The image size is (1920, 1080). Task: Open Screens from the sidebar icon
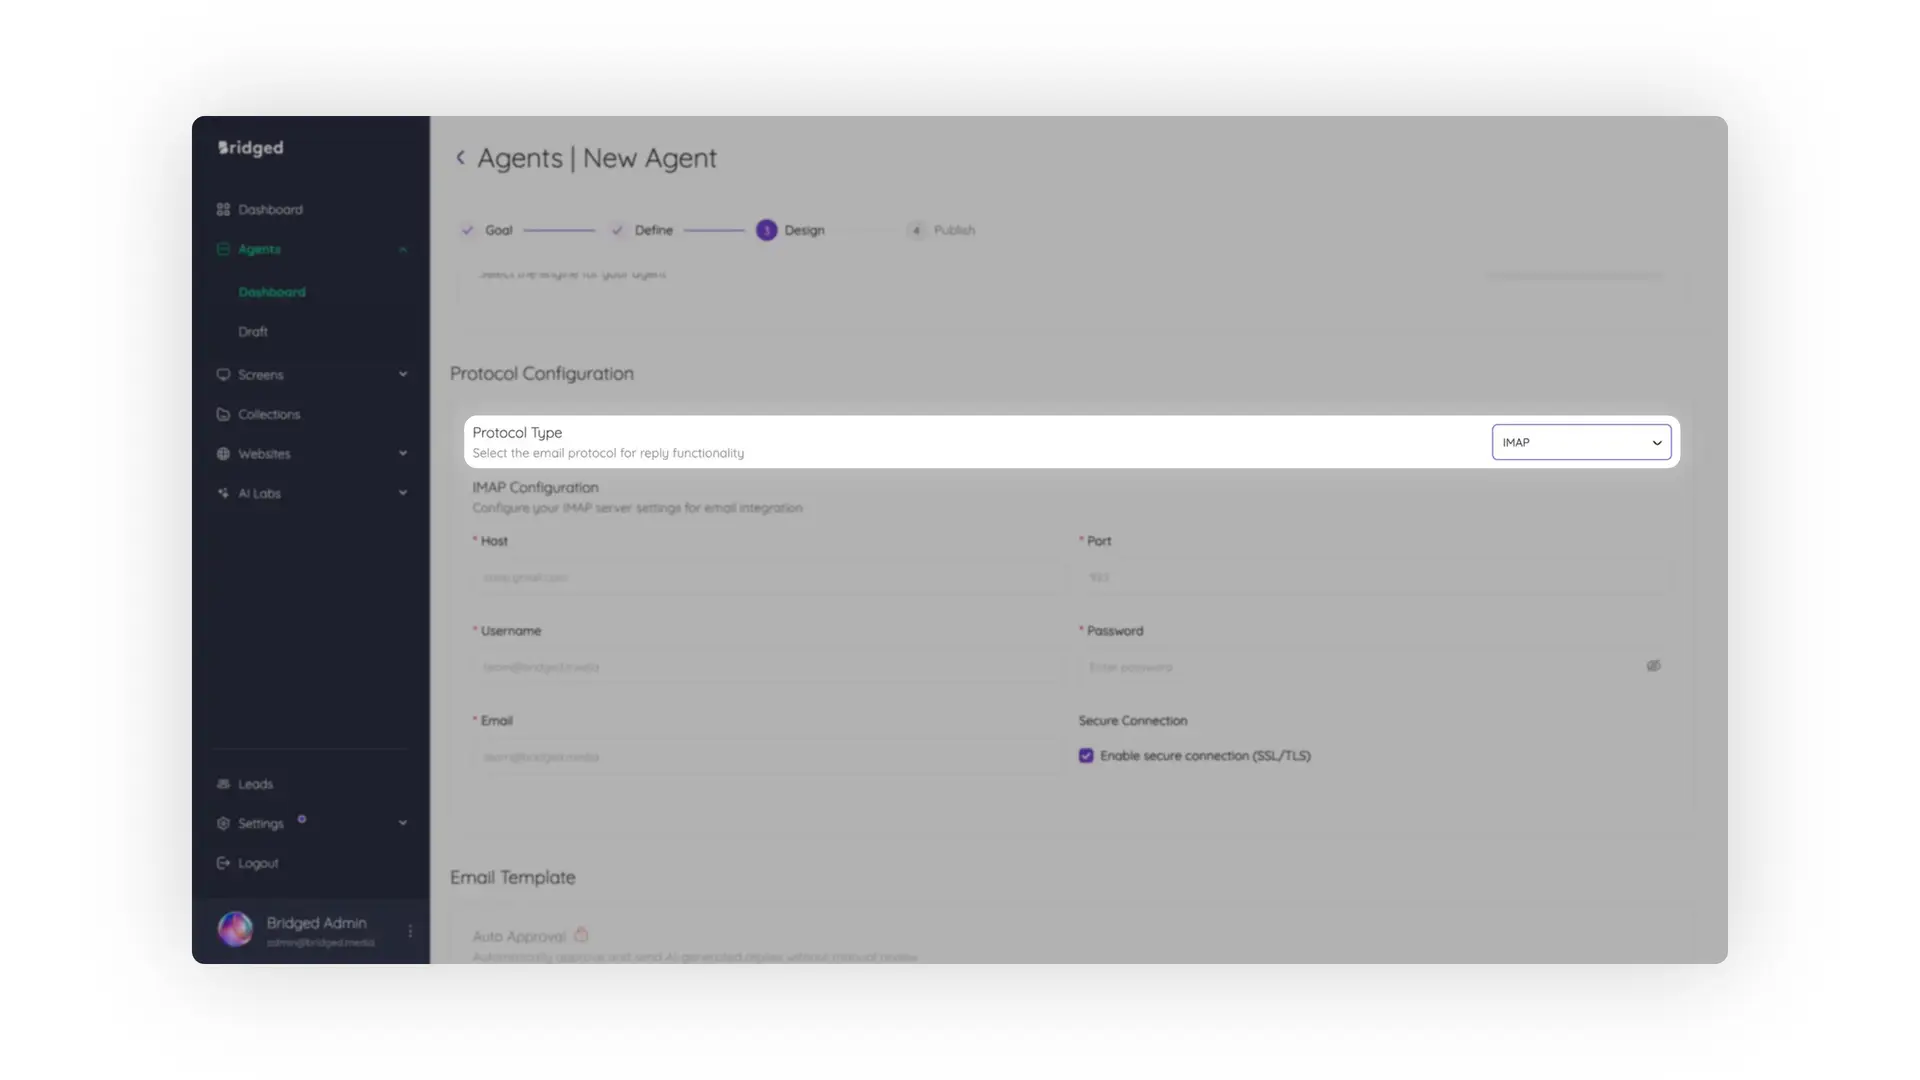tap(223, 374)
